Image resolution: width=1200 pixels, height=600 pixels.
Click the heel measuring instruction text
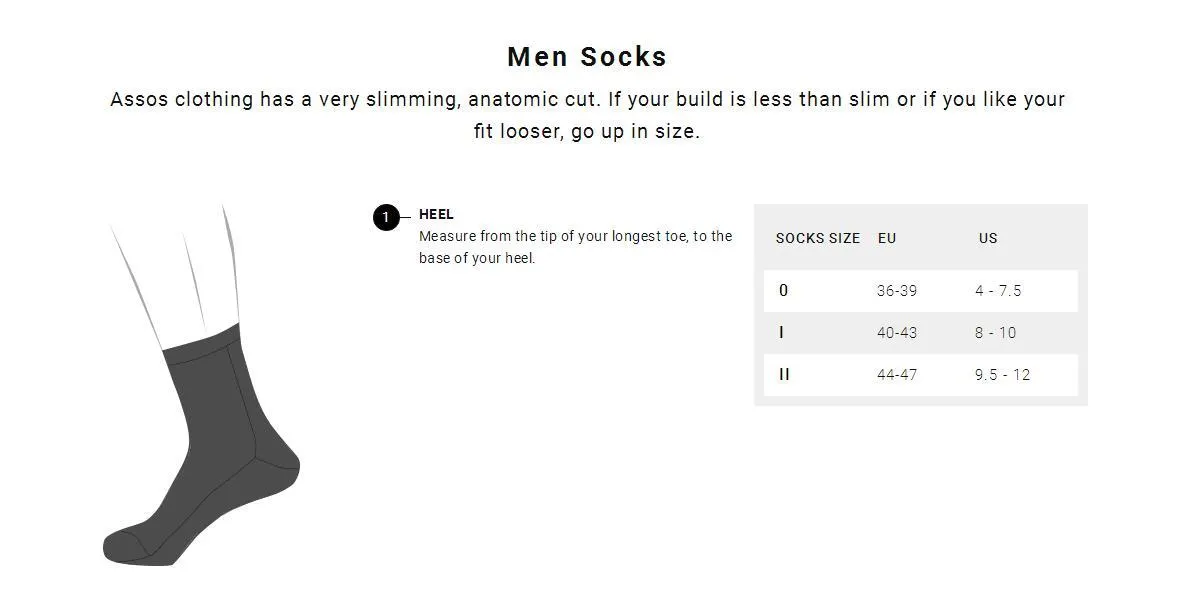click(x=575, y=247)
